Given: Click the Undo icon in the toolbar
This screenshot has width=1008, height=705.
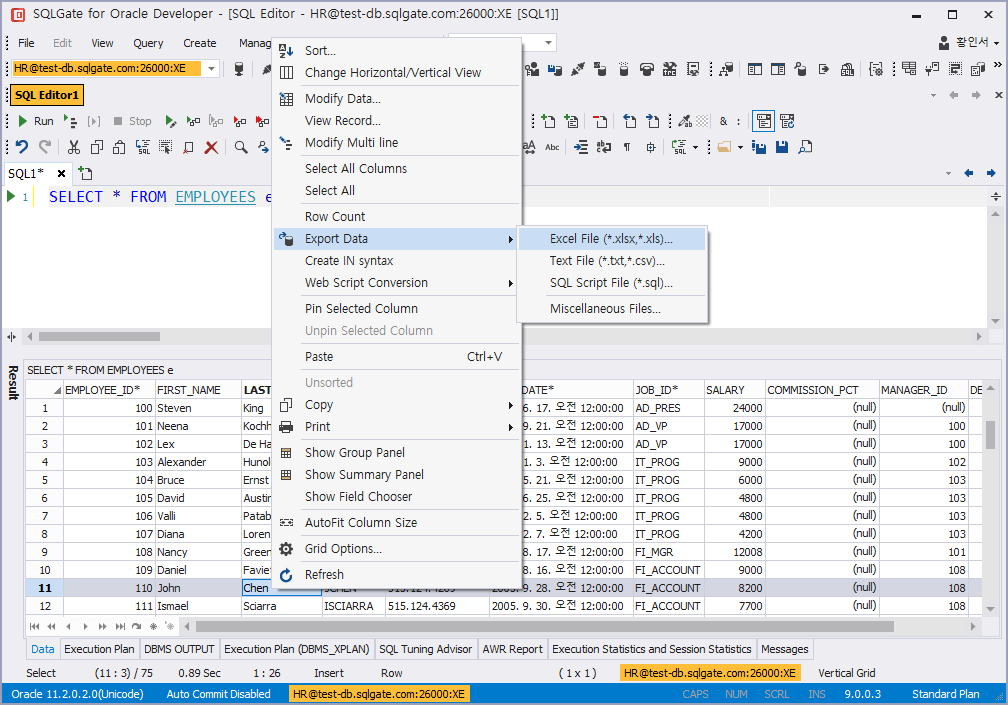Looking at the screenshot, I should pos(22,147).
